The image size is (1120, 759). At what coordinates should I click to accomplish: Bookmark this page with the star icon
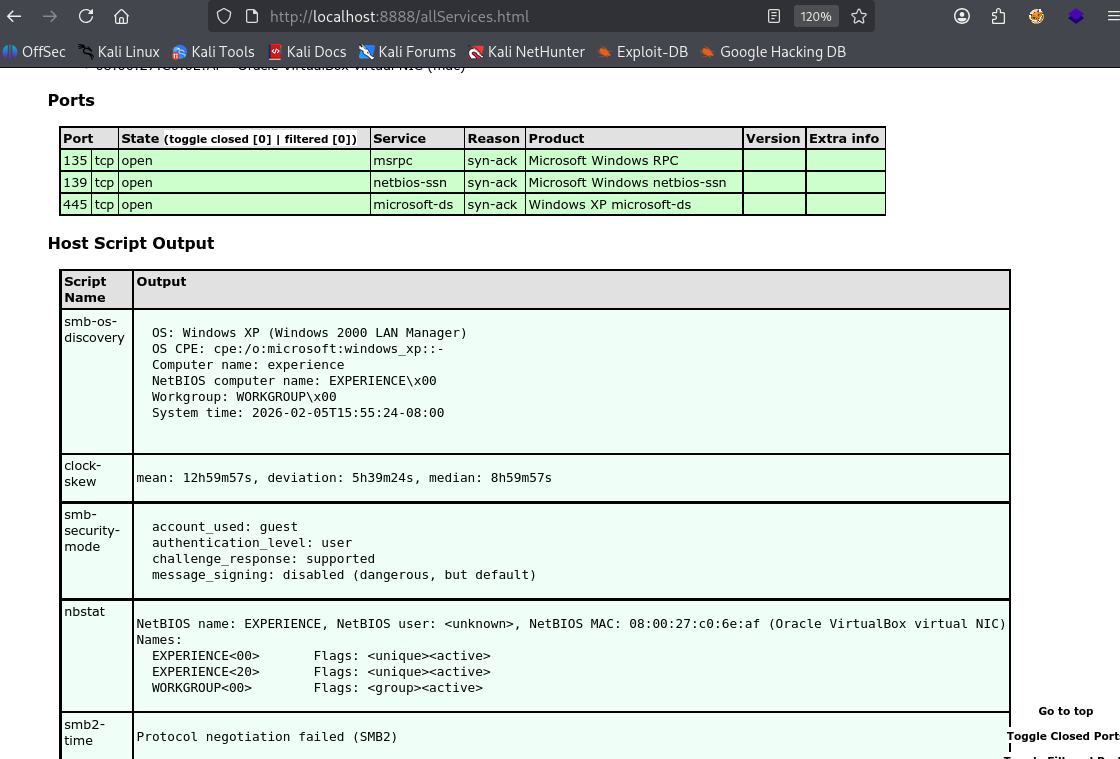[859, 16]
